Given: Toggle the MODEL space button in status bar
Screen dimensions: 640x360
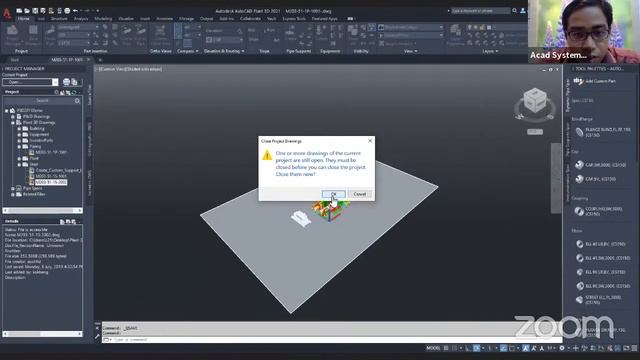Looking at the screenshot, I should 433,348.
